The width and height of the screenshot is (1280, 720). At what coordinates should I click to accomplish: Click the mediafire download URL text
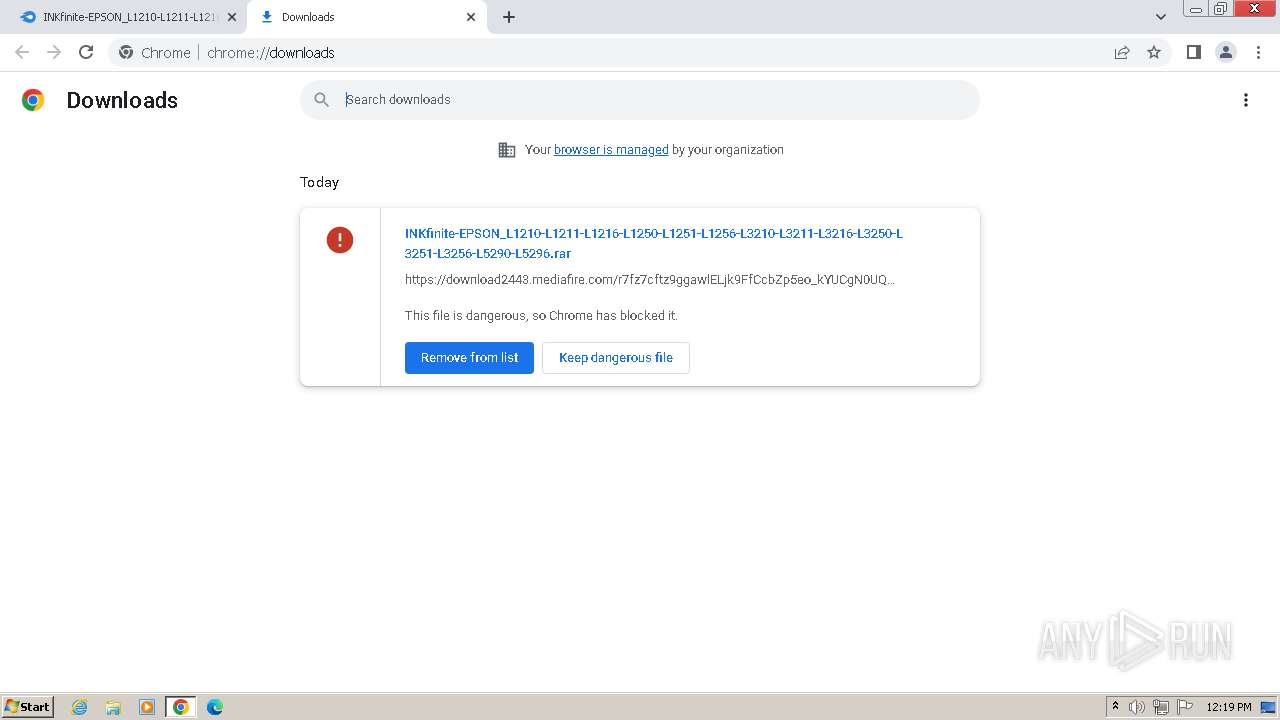click(650, 279)
